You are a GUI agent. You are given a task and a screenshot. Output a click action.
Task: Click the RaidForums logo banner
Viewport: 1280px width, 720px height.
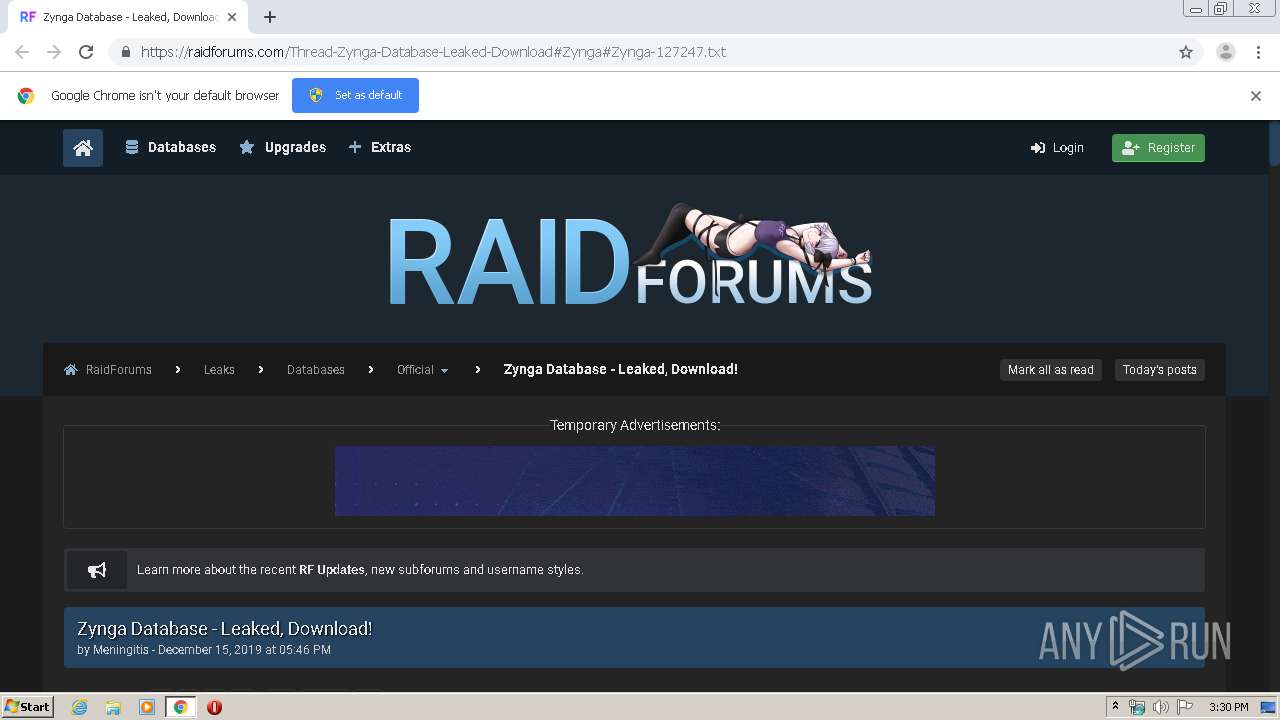pyautogui.click(x=629, y=256)
